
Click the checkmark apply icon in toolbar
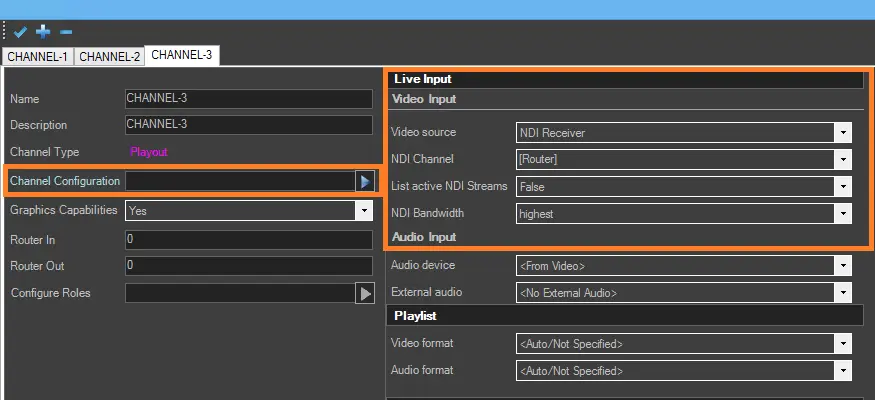(x=20, y=32)
